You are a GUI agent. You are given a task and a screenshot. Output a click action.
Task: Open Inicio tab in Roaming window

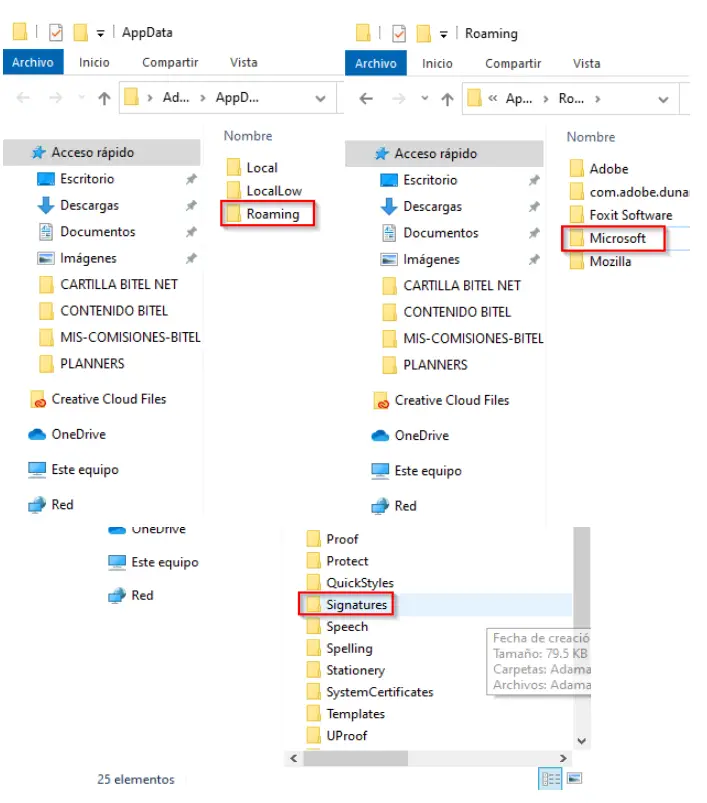tap(437, 64)
